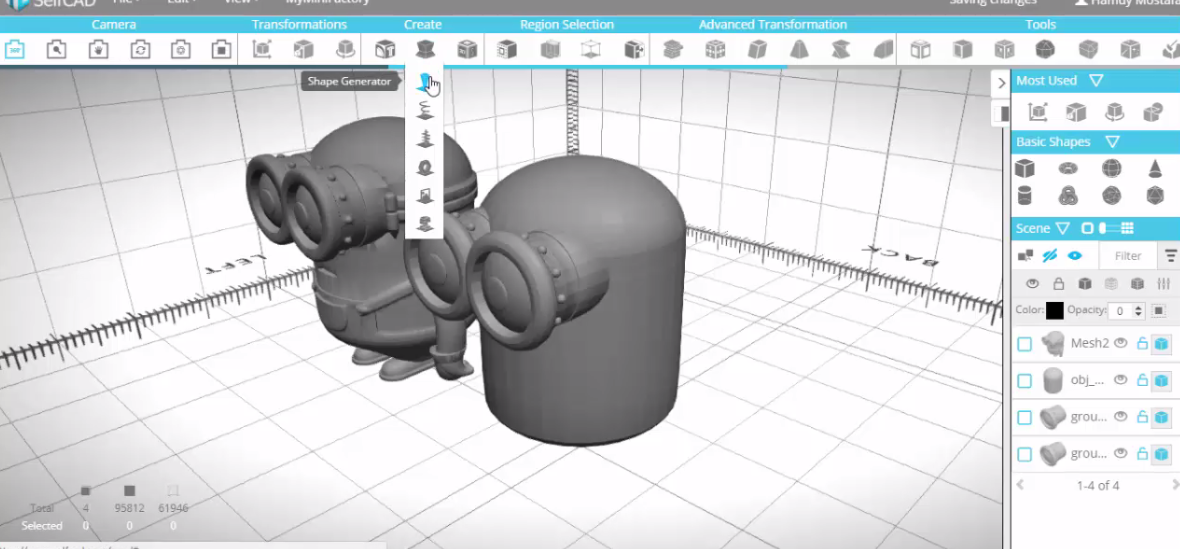Select Move tool in Transformations toolbar
This screenshot has width=1180, height=549.
click(262, 50)
